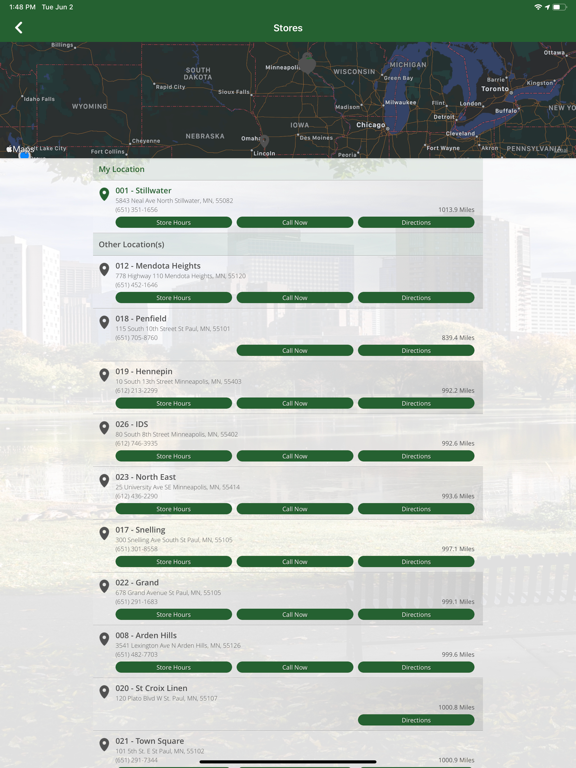Call Now for Penfield store

(295, 351)
